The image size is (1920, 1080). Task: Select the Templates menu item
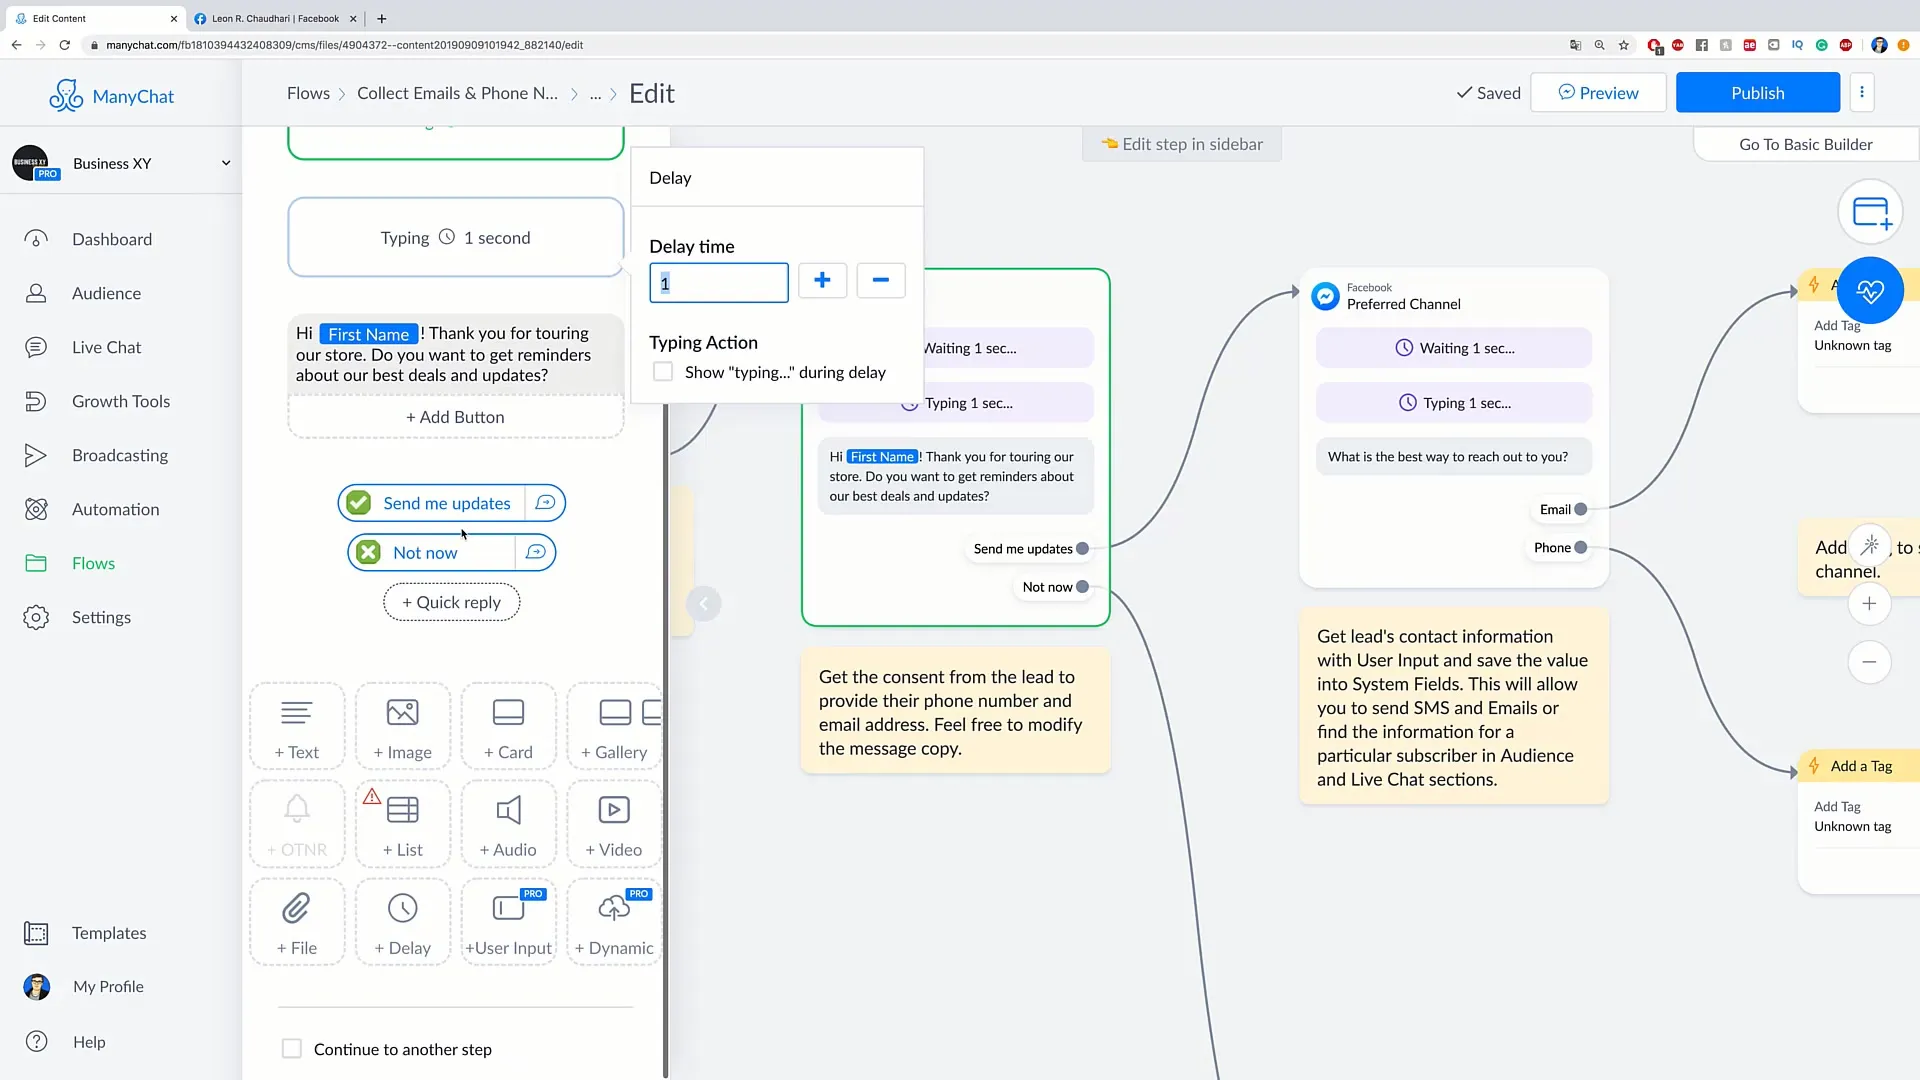pos(108,932)
